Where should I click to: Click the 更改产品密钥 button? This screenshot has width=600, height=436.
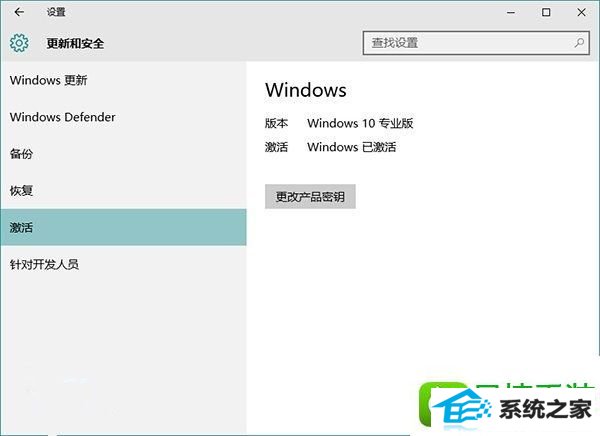310,197
